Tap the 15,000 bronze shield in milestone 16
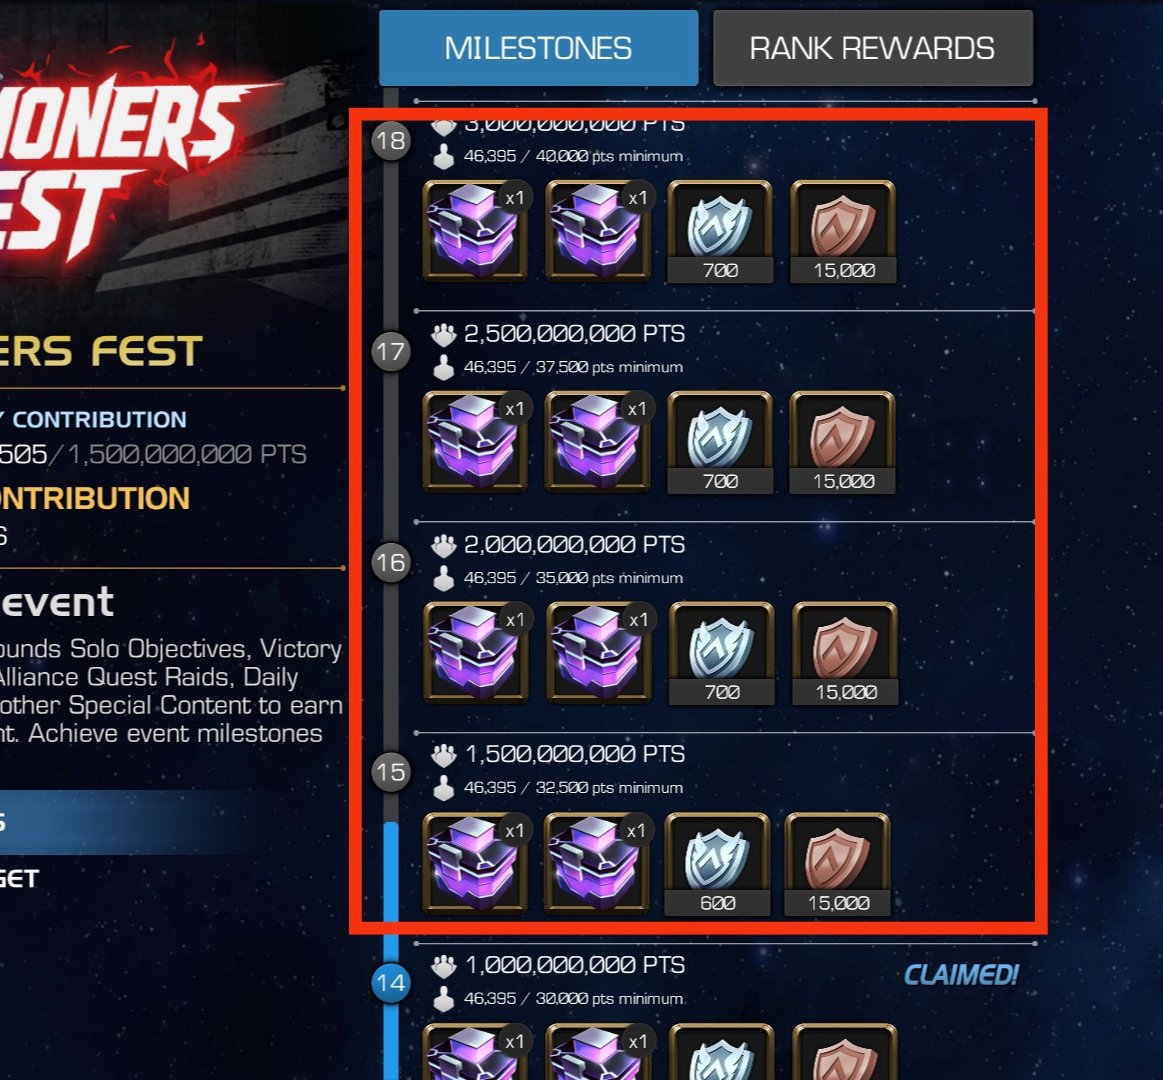 coord(846,653)
